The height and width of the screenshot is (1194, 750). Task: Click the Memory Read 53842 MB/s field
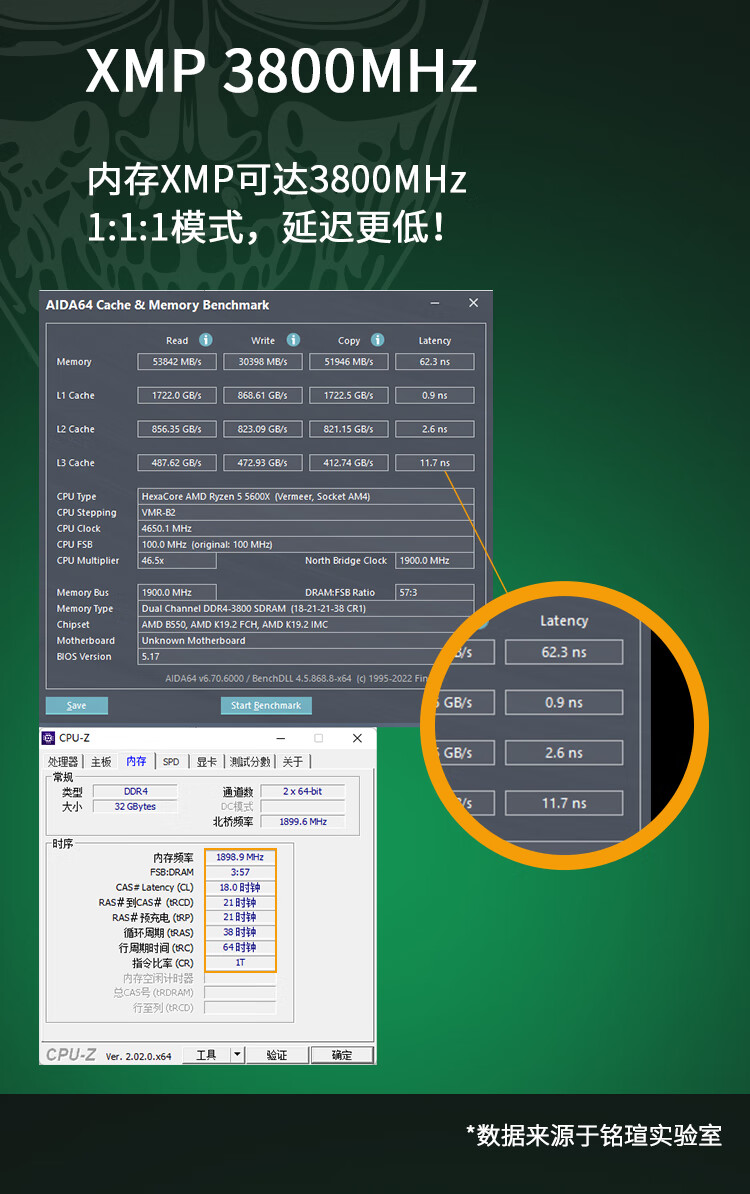[x=177, y=362]
